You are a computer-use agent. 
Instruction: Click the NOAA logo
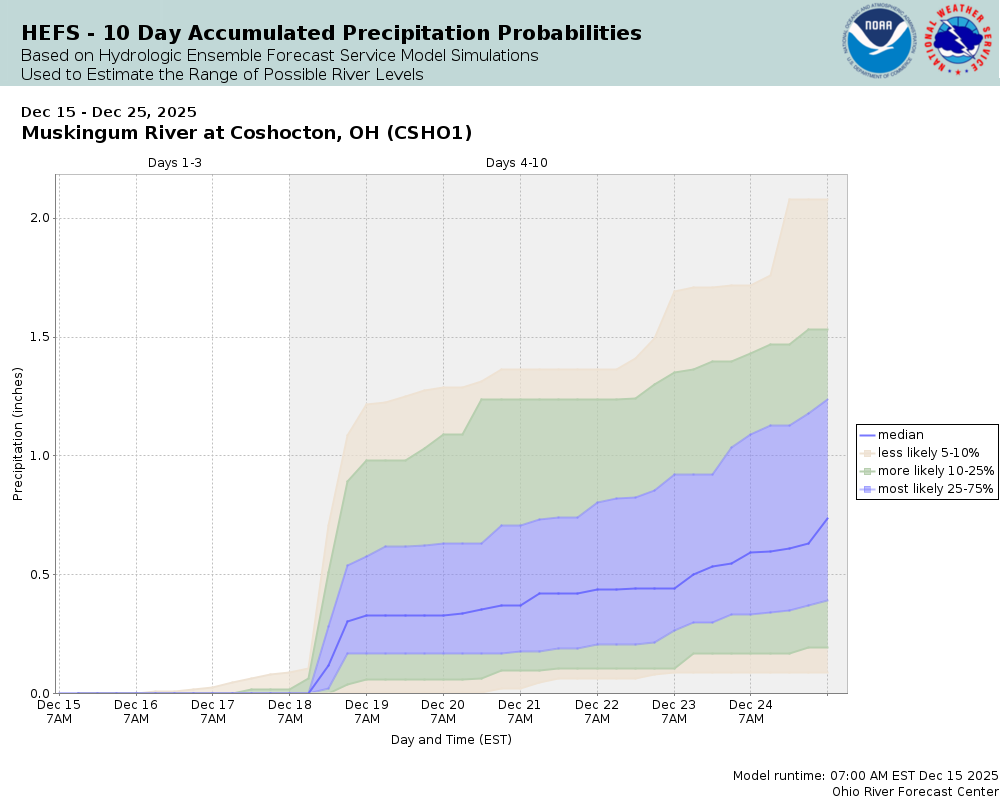(x=878, y=41)
